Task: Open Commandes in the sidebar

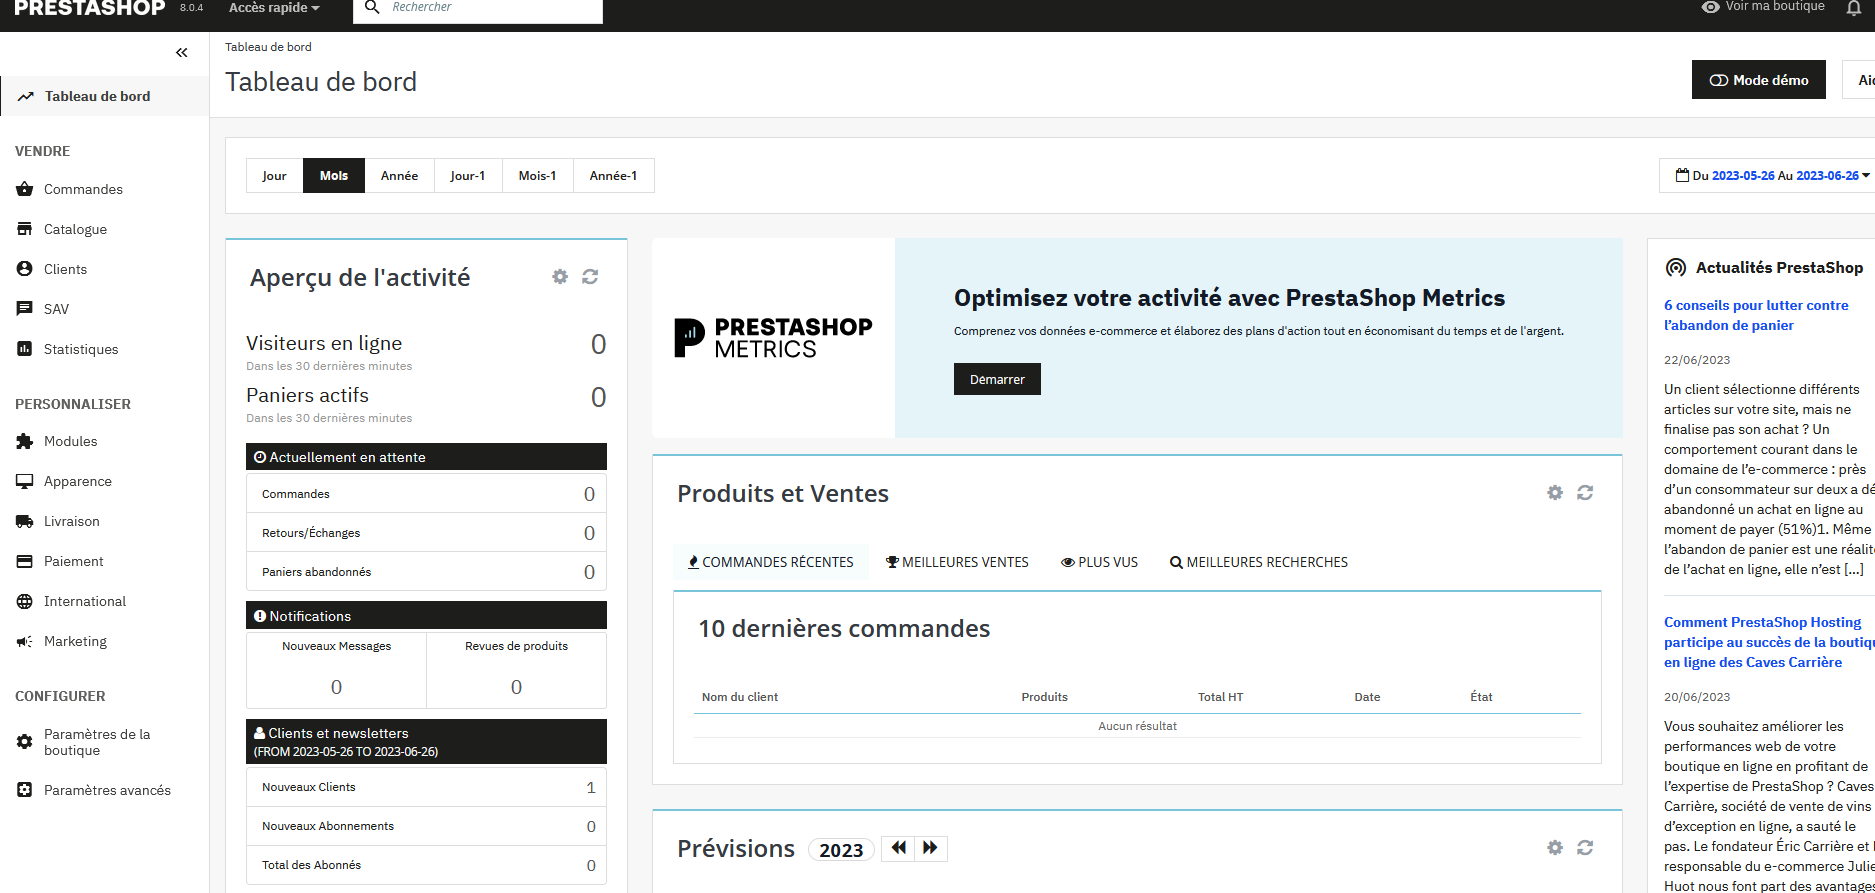Action: 83,189
